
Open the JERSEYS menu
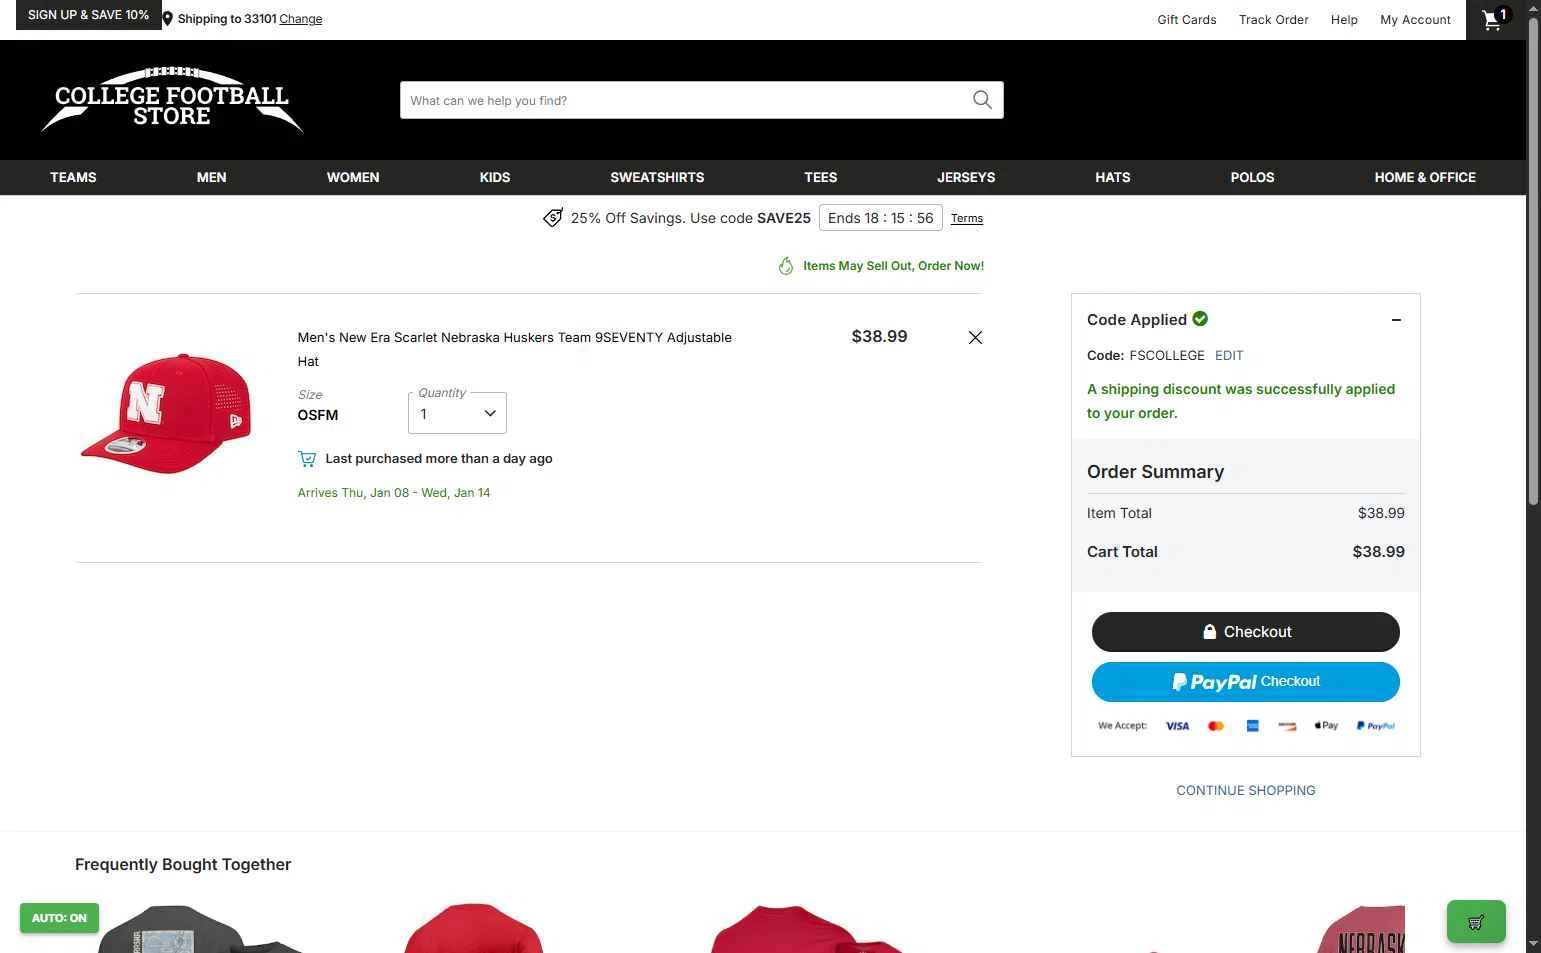coord(966,177)
